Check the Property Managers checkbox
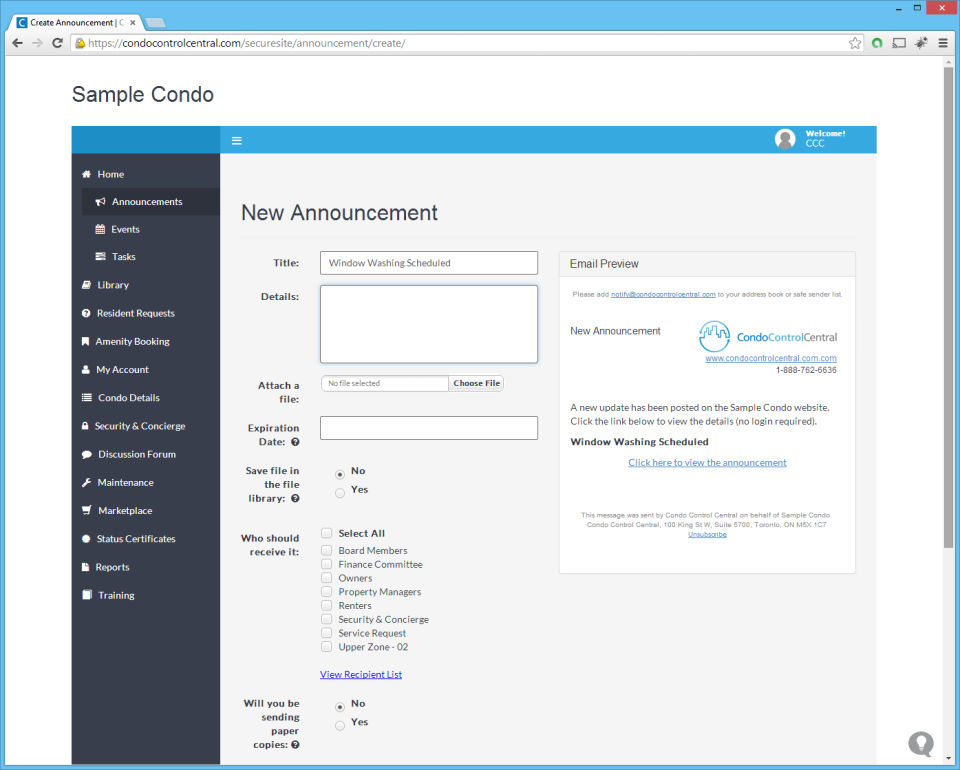 (x=326, y=591)
